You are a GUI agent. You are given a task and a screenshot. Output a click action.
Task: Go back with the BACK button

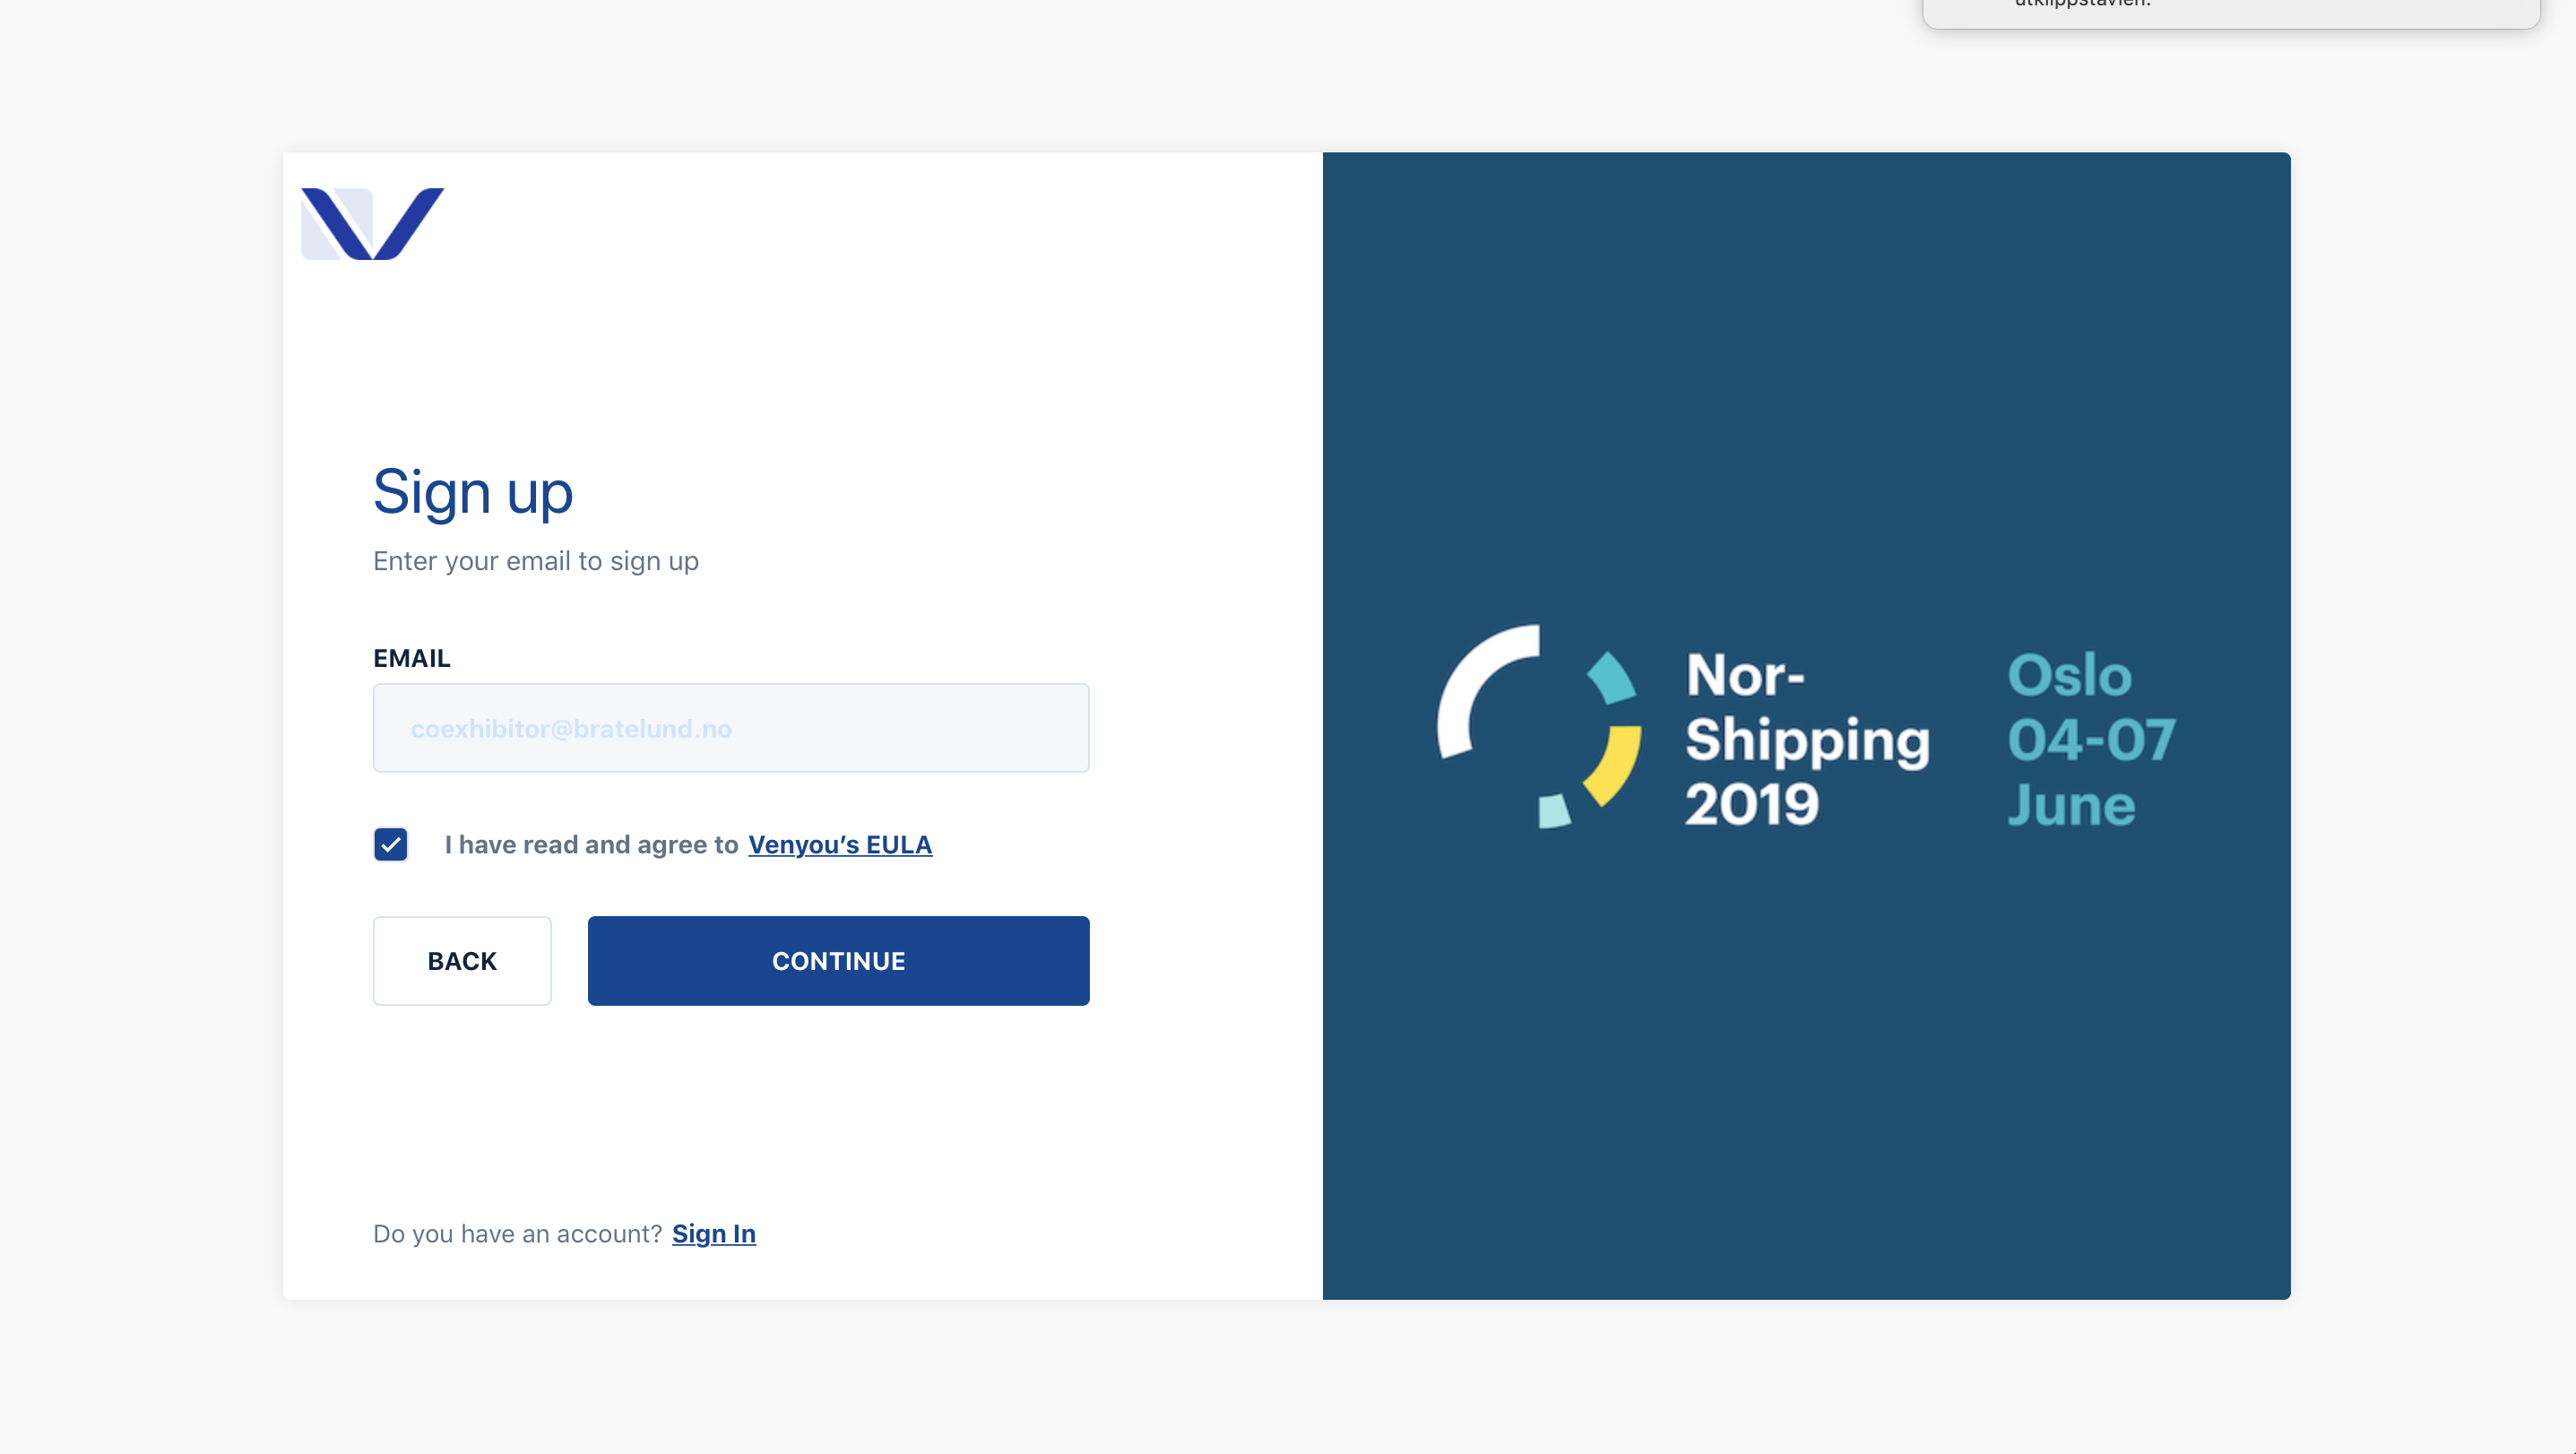click(x=462, y=961)
